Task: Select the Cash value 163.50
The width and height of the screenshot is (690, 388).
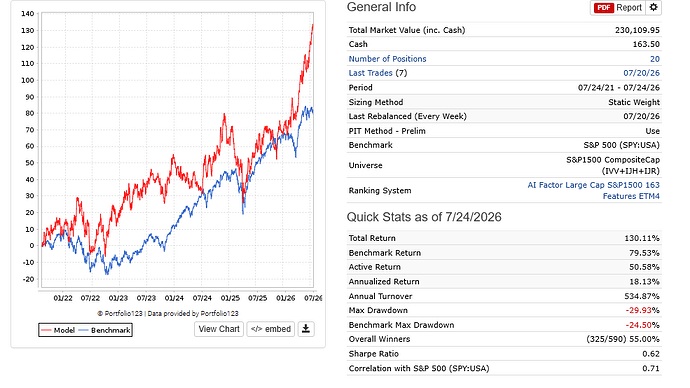Action: (646, 44)
